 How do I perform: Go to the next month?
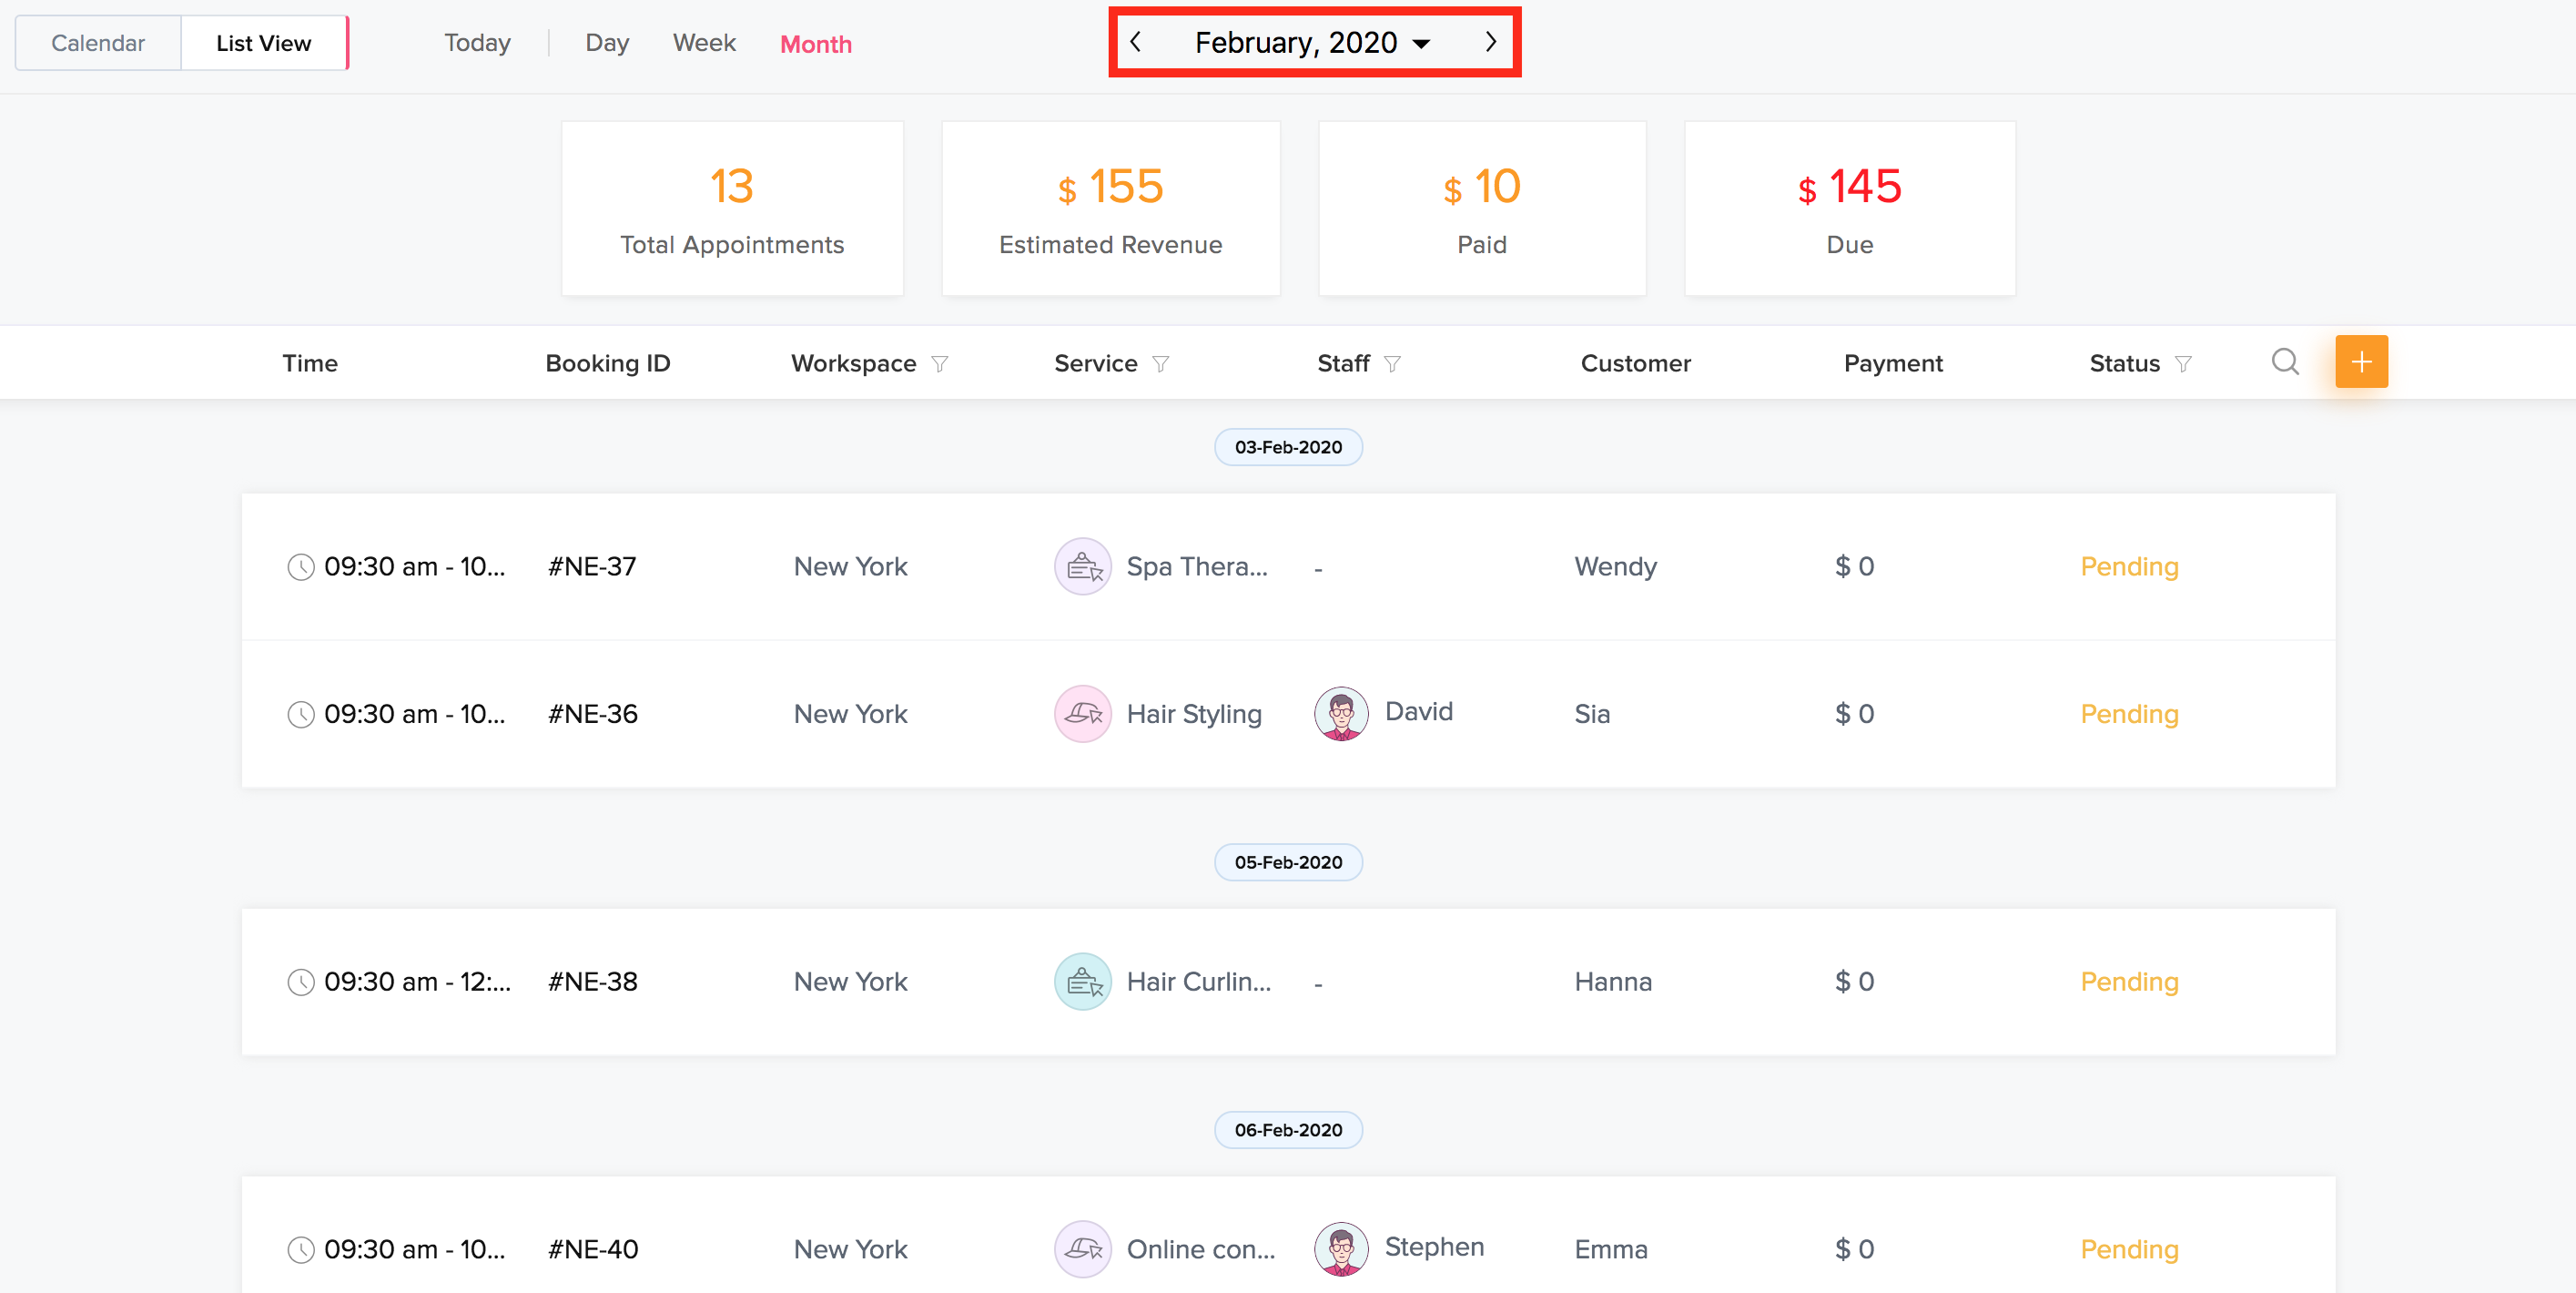(x=1490, y=42)
